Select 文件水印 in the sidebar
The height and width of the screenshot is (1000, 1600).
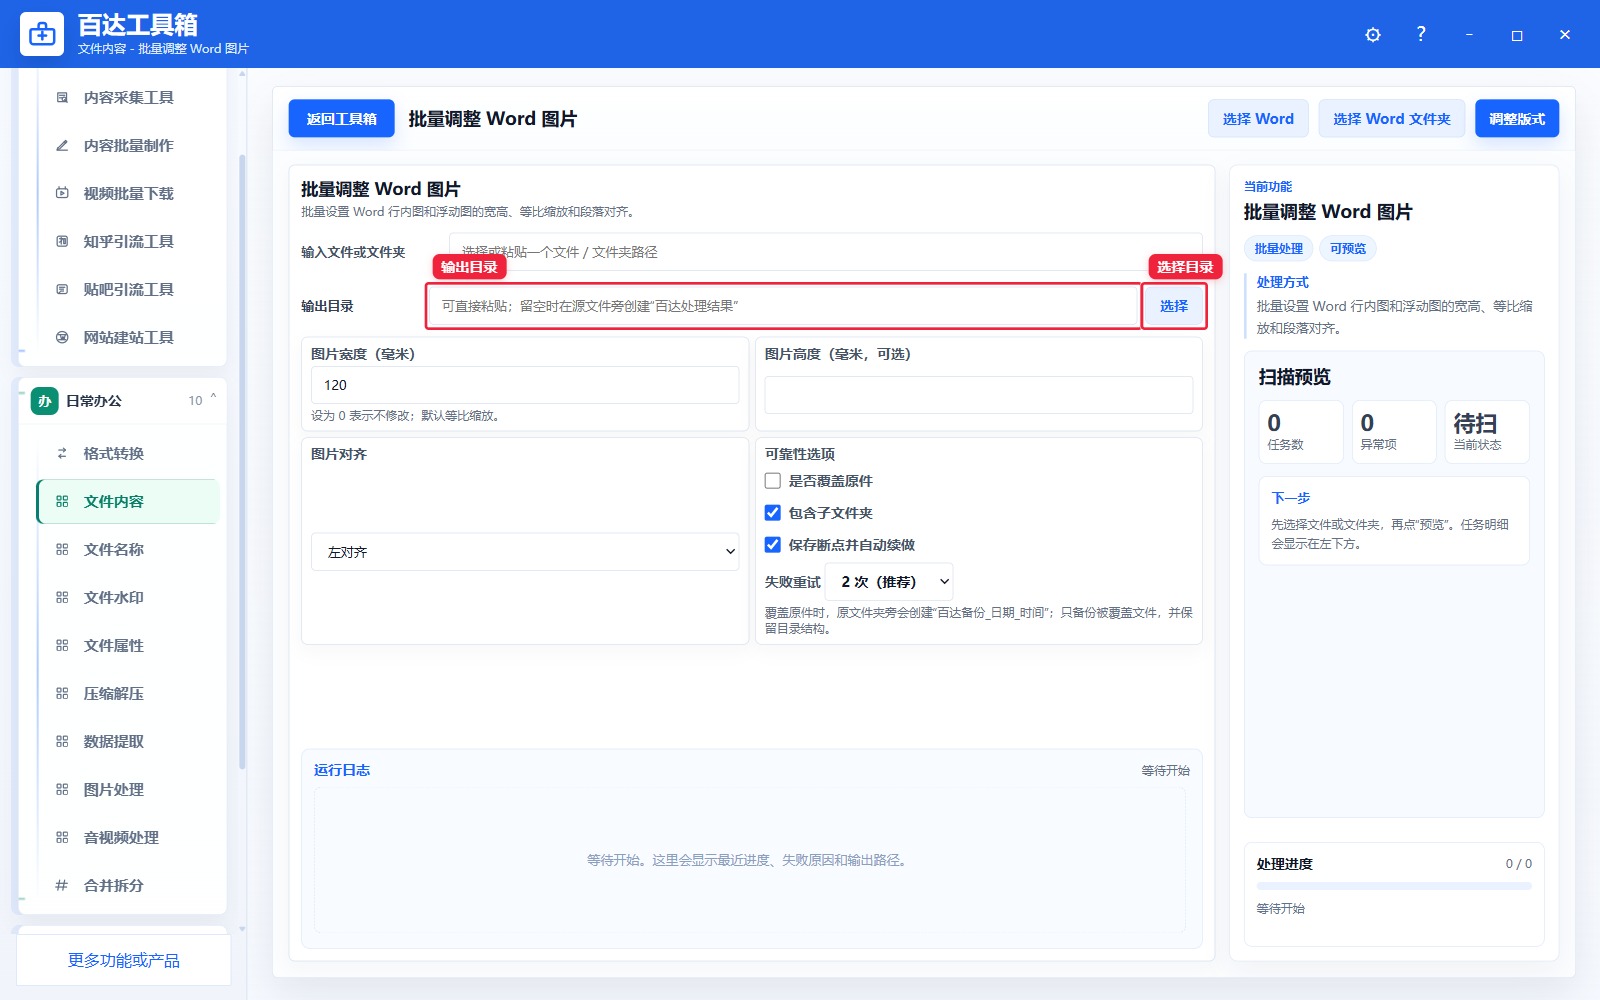[128, 597]
